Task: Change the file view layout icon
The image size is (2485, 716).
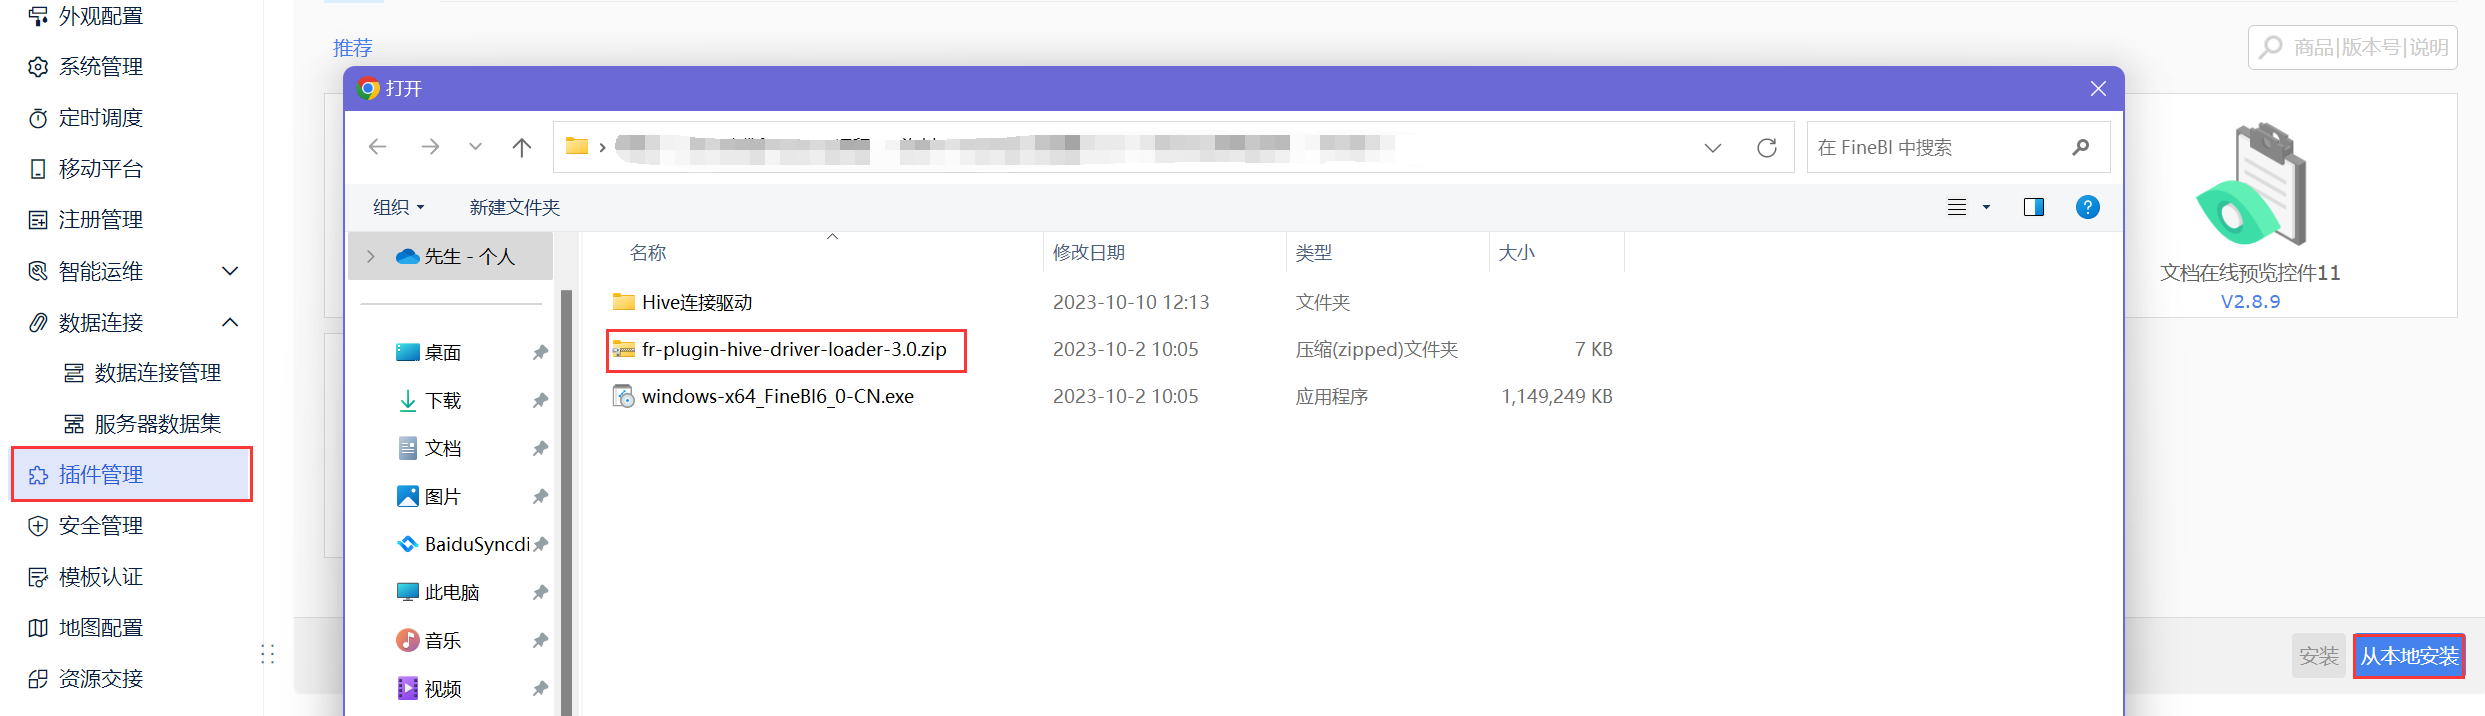Action: point(1957,207)
